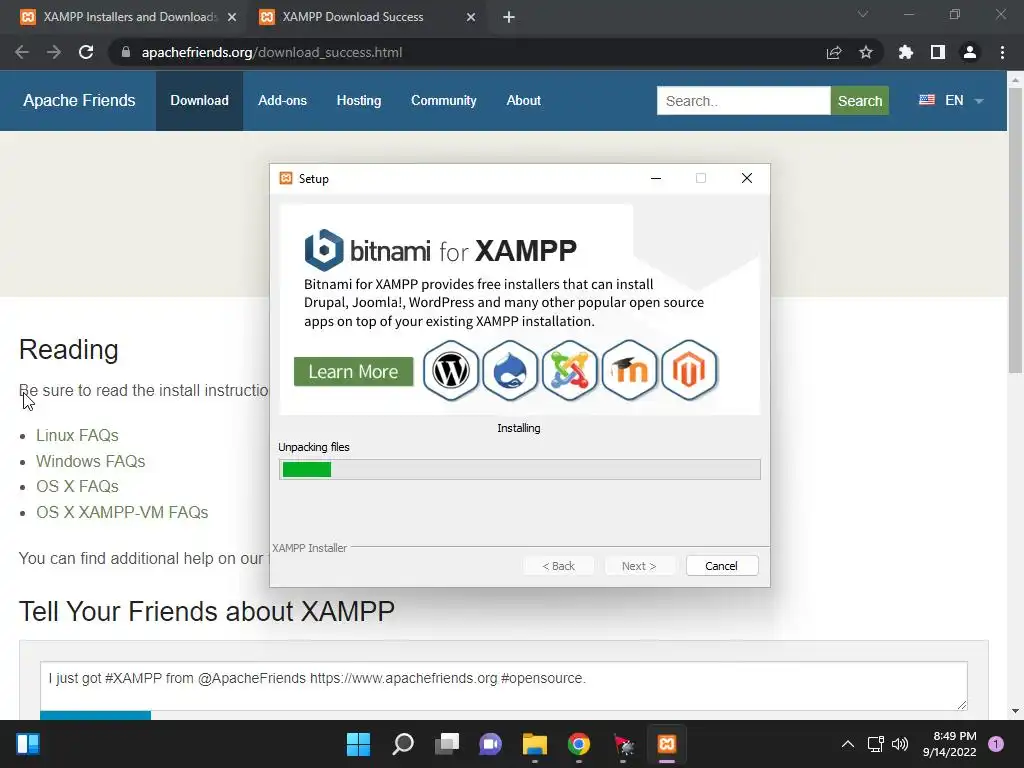Bookmark this page with the star icon

point(865,52)
